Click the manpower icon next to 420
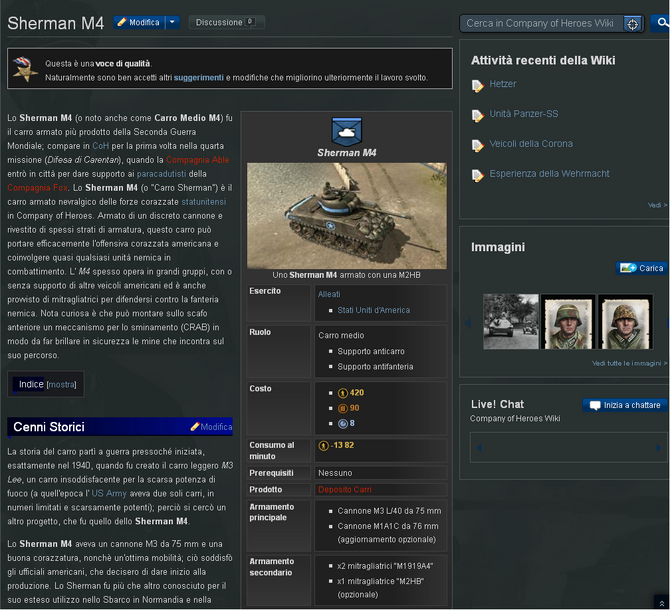Viewport: 670px width, 610px height. click(343, 393)
